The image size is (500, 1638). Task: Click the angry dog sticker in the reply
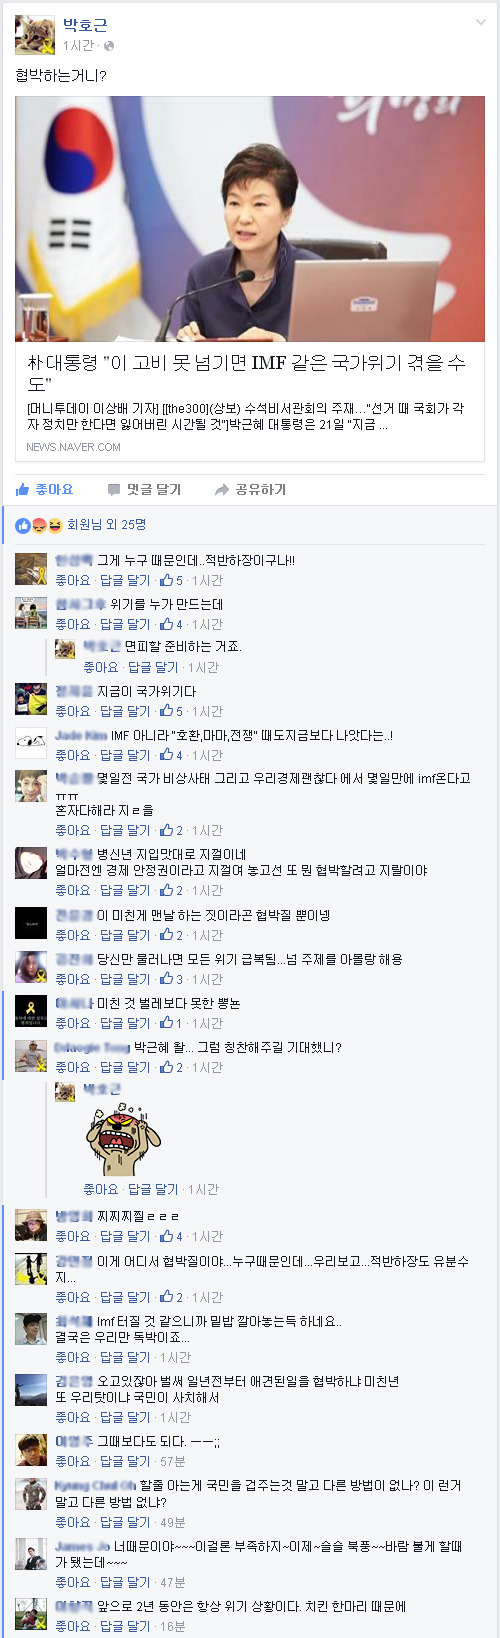pyautogui.click(x=123, y=1139)
